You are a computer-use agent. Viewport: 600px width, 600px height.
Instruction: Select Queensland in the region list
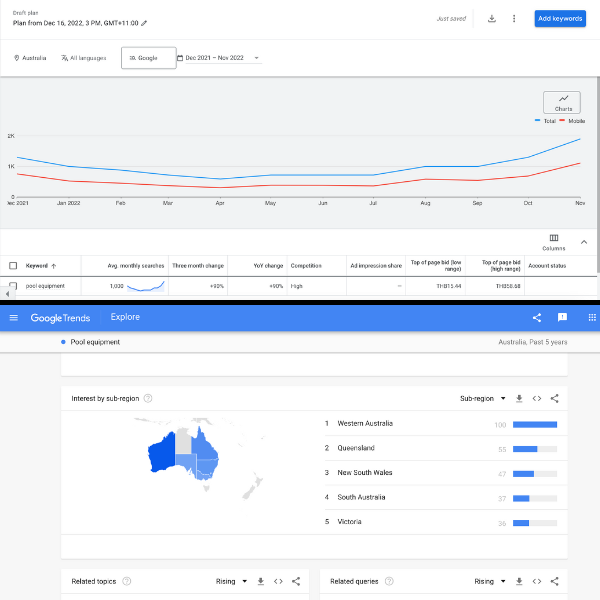355,448
